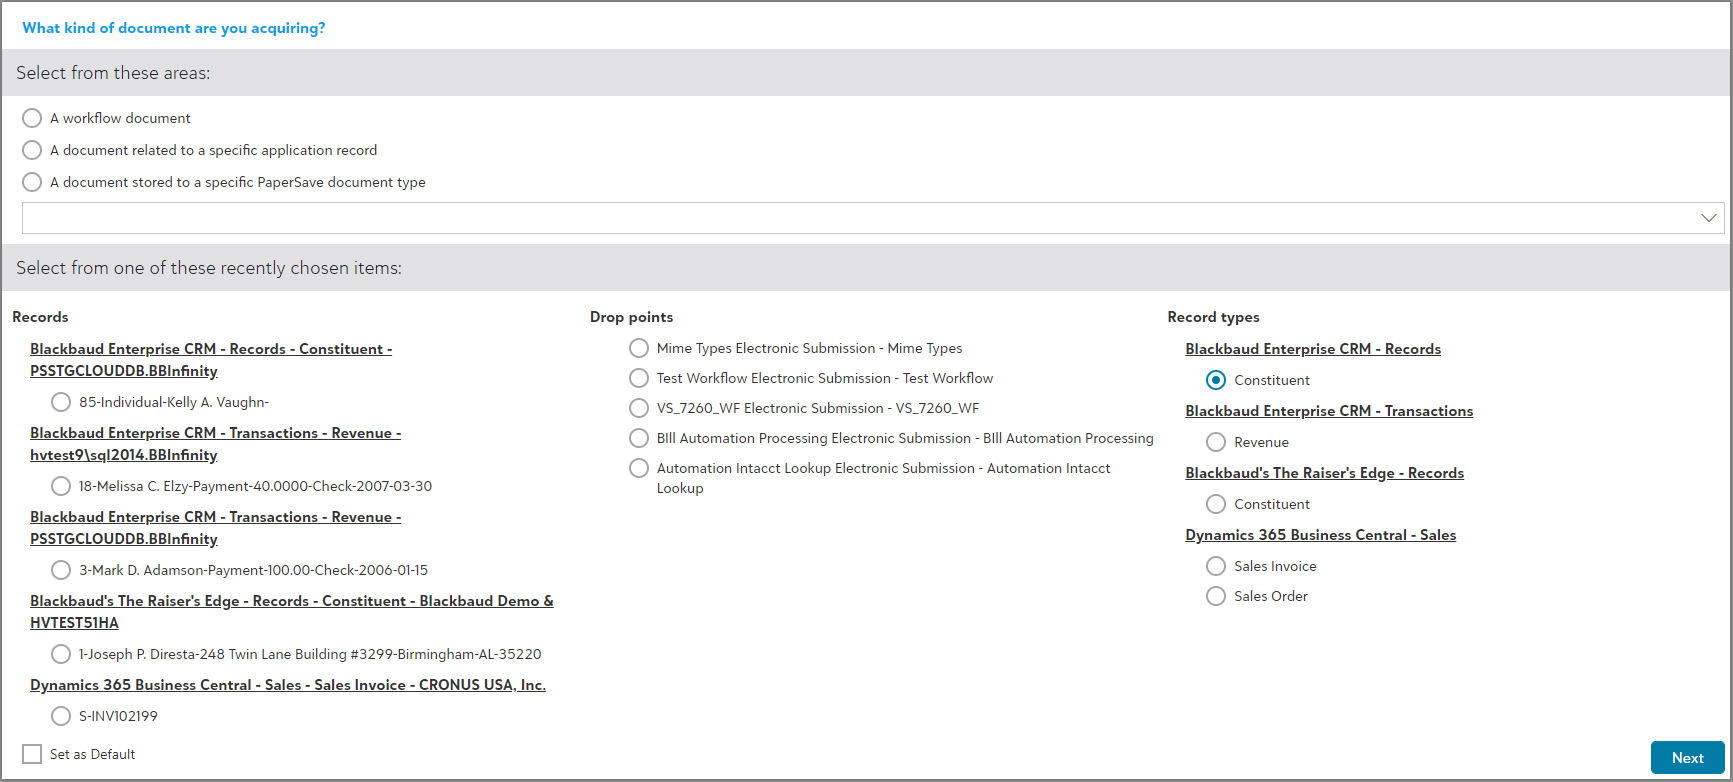This screenshot has width=1733, height=782.
Task: Select Revenue record type under Transactions
Action: (1216, 442)
